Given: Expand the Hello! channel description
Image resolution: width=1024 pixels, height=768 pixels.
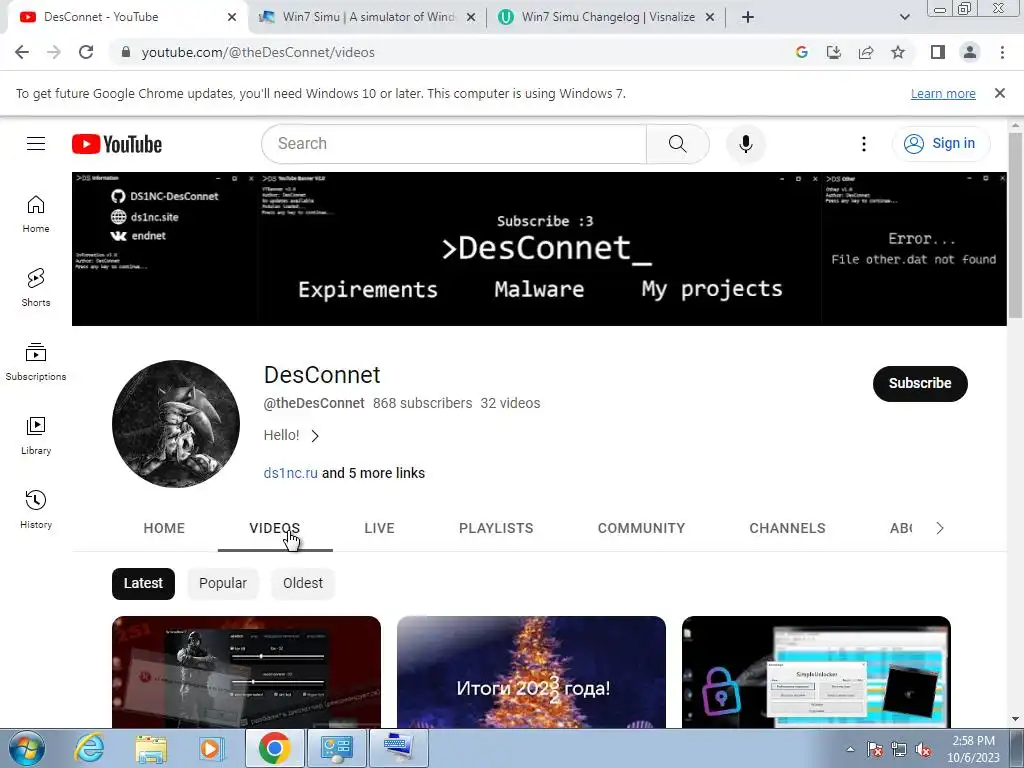Looking at the screenshot, I should pos(292,436).
